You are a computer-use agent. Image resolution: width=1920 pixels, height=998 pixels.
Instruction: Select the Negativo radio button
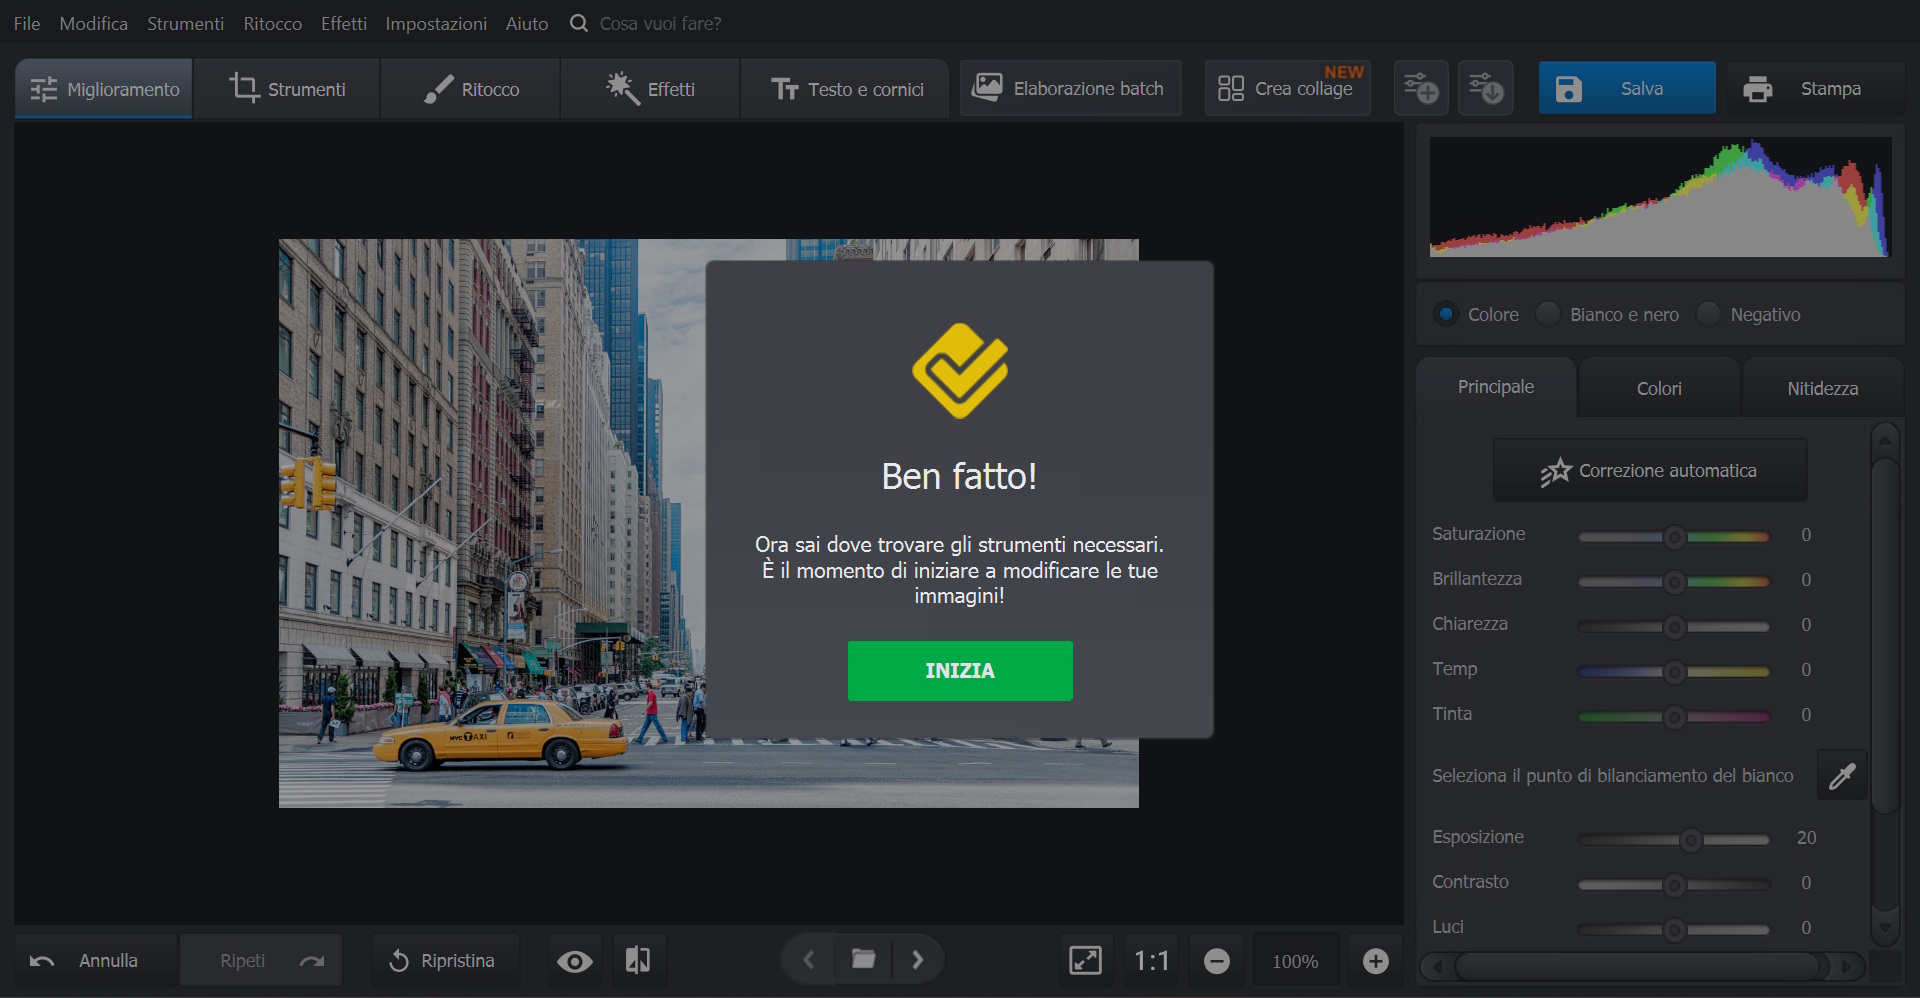1709,314
